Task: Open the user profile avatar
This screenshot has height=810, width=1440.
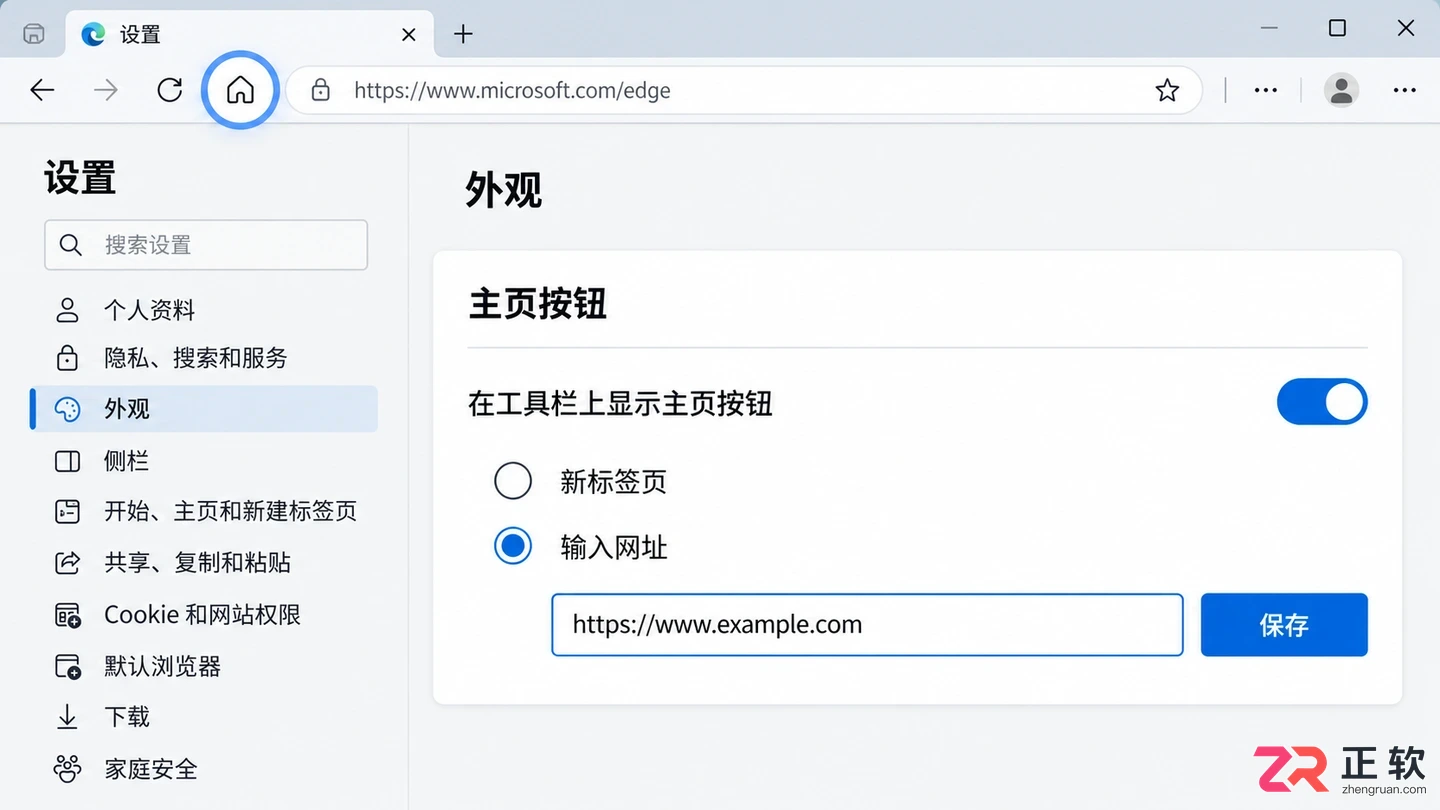Action: (x=1341, y=91)
